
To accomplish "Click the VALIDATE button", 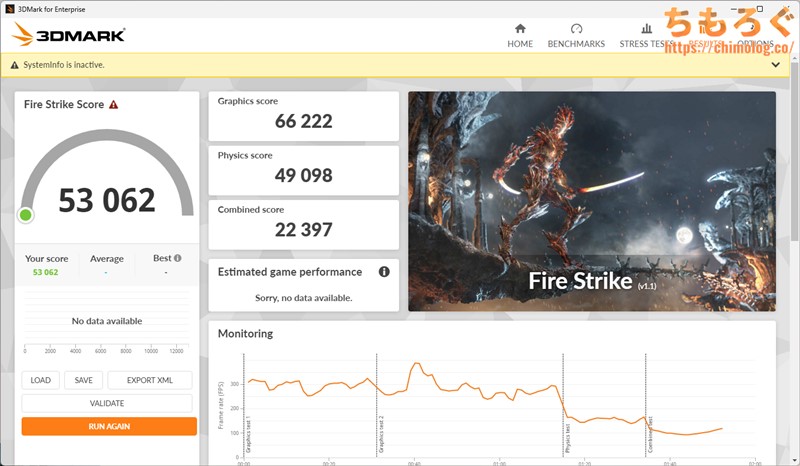I will [x=107, y=403].
